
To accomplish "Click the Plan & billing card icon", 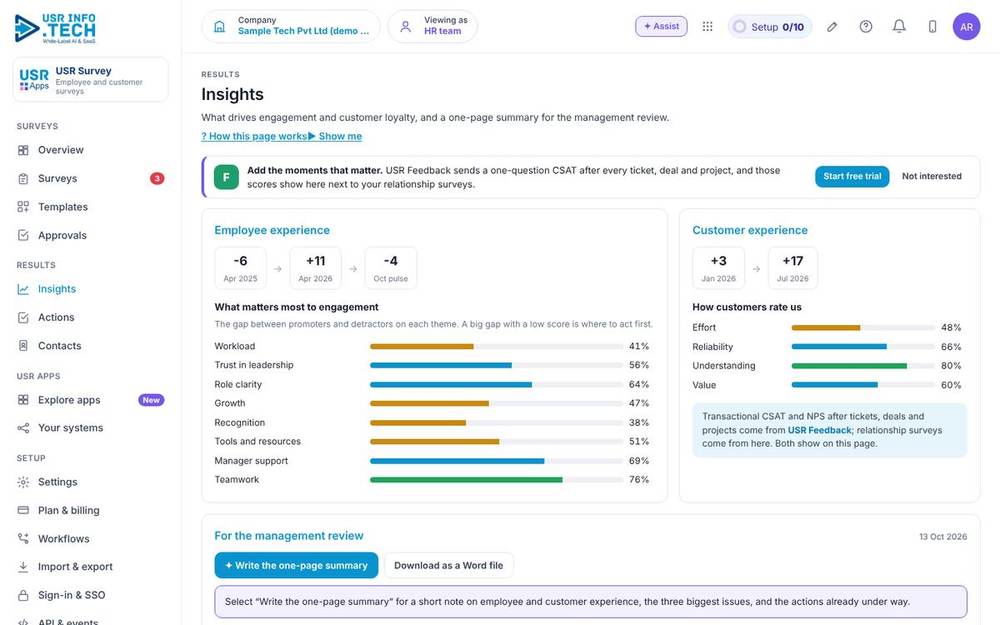I will 23,510.
